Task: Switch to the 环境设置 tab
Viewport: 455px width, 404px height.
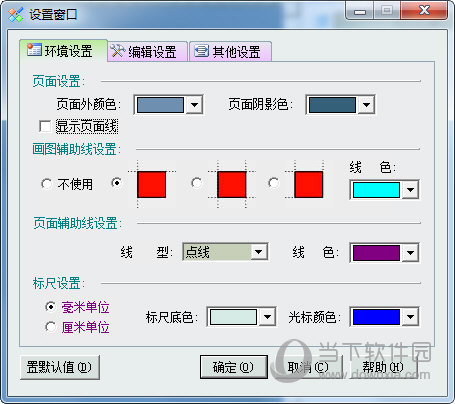Action: pos(63,50)
